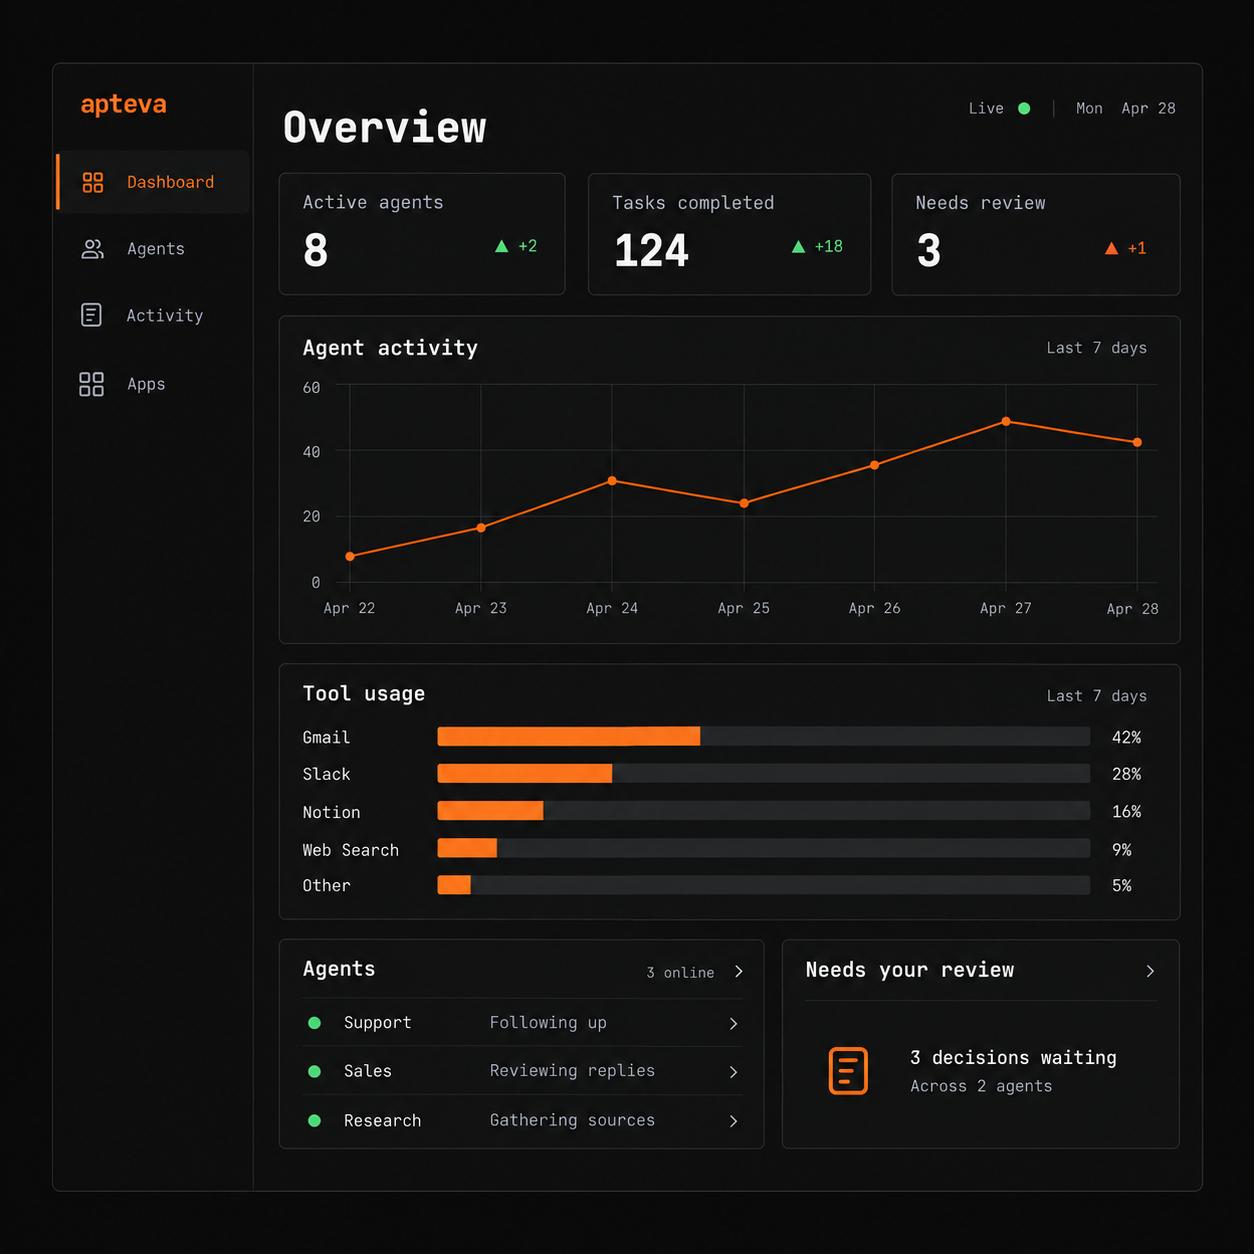Image resolution: width=1254 pixels, height=1254 pixels.
Task: Click the Activity document icon in sidebar
Action: point(91,315)
